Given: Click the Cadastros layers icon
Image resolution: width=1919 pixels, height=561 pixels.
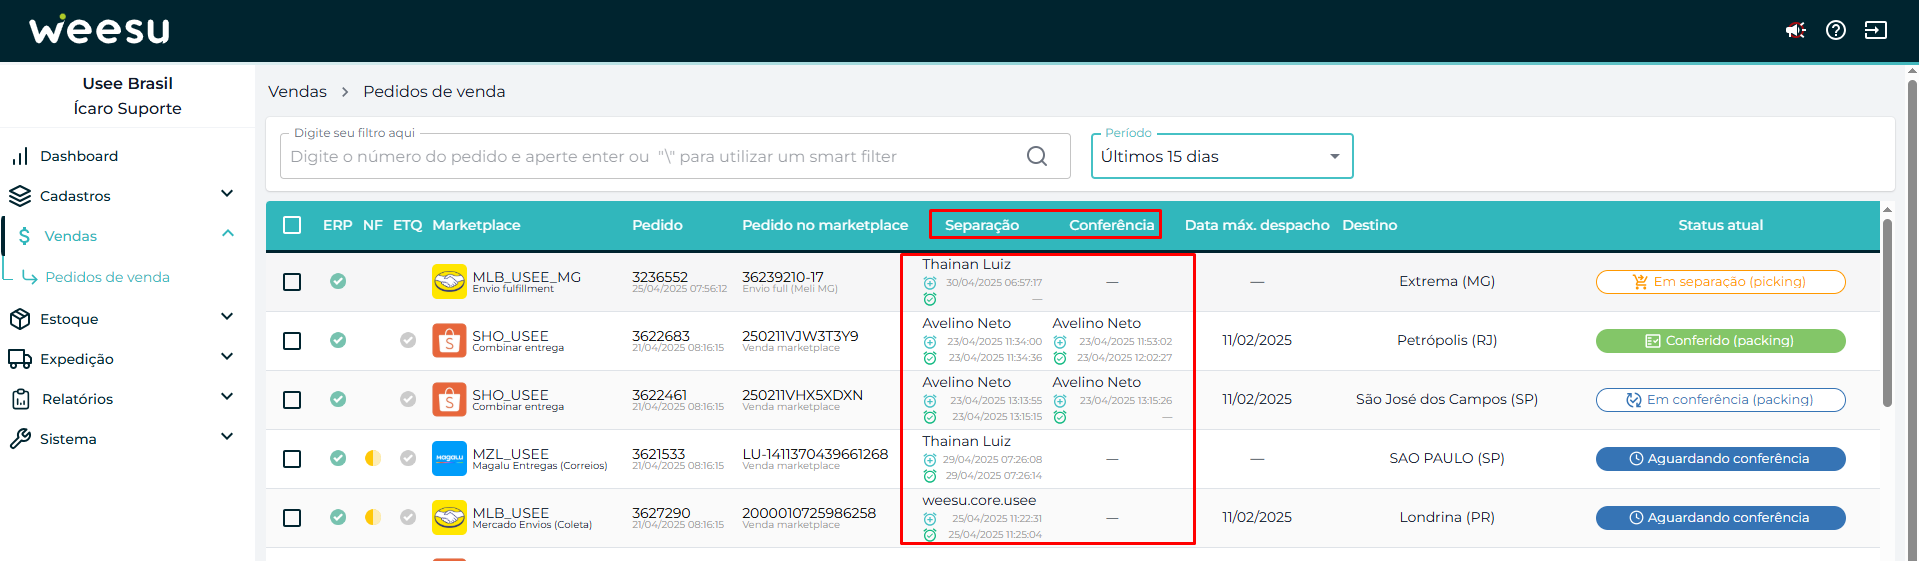Looking at the screenshot, I should [20, 196].
